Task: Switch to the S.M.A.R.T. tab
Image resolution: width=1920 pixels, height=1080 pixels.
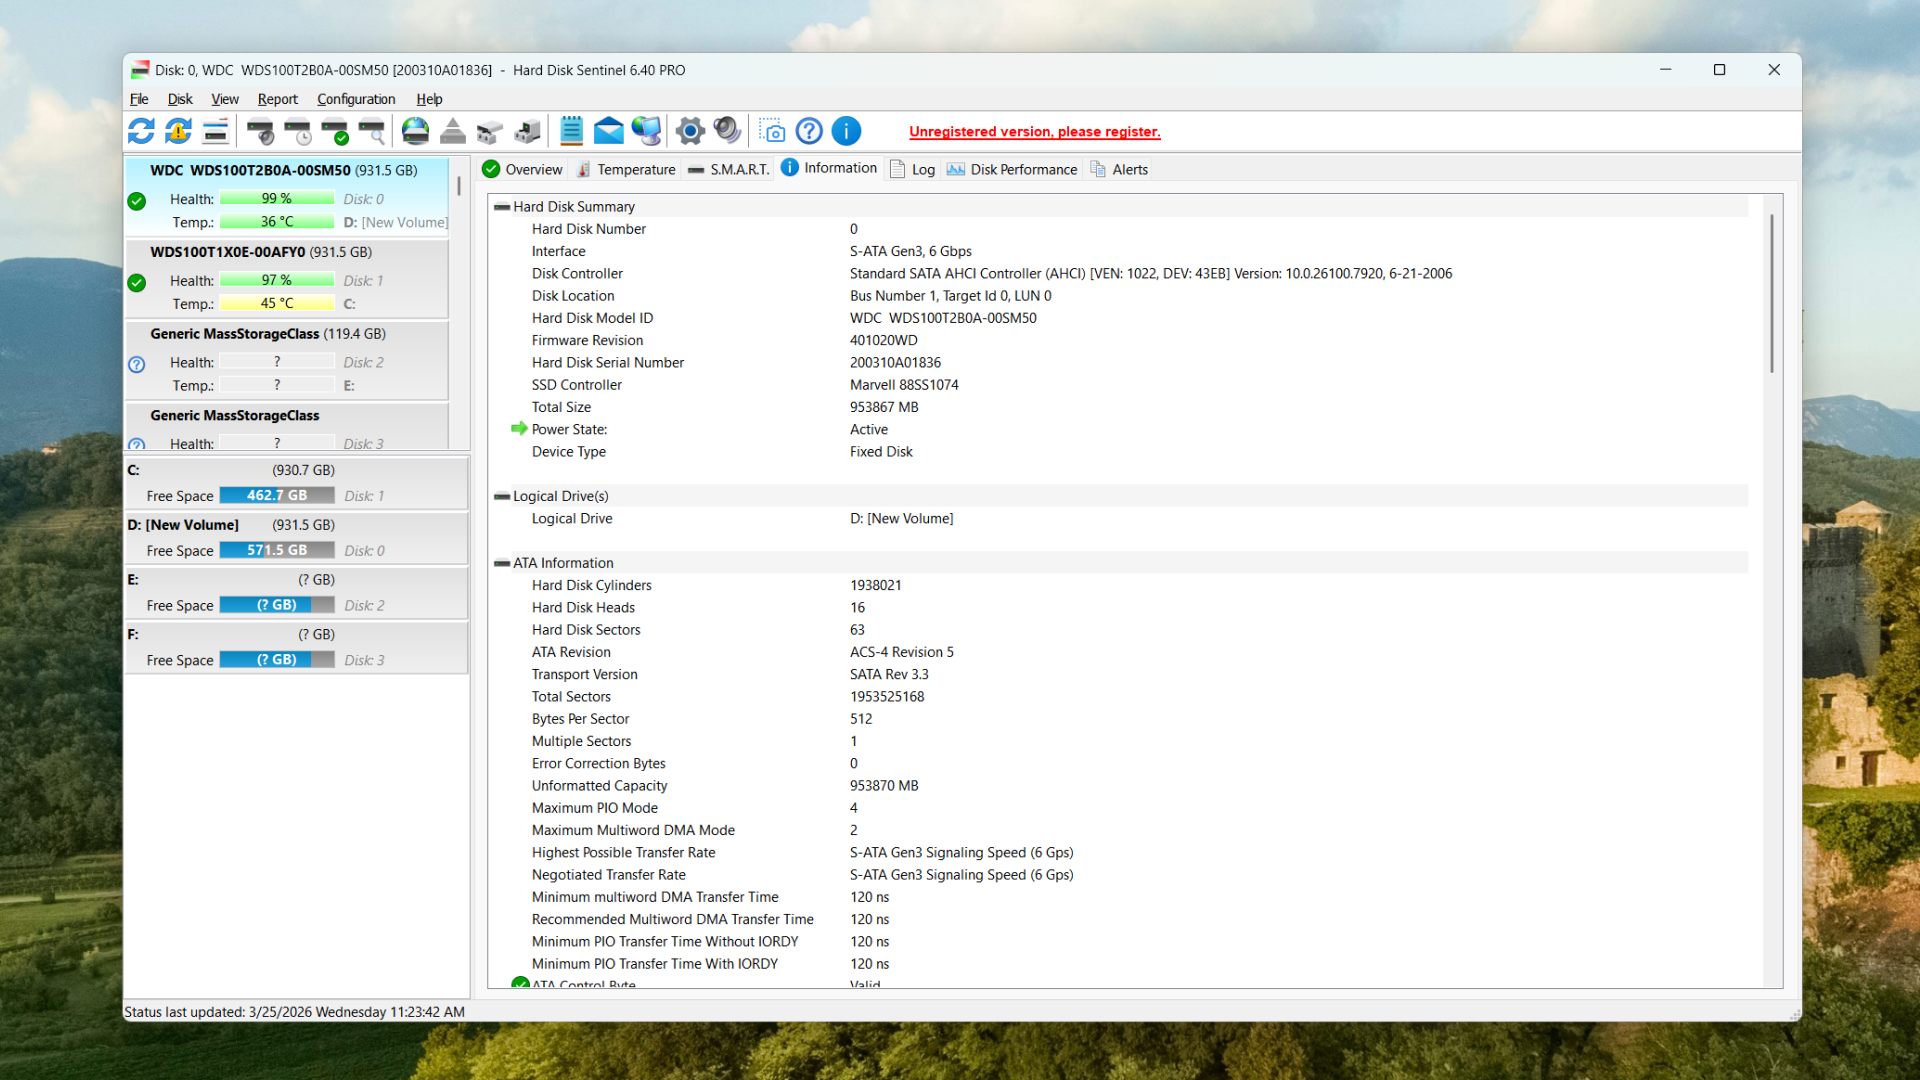Action: [x=729, y=169]
